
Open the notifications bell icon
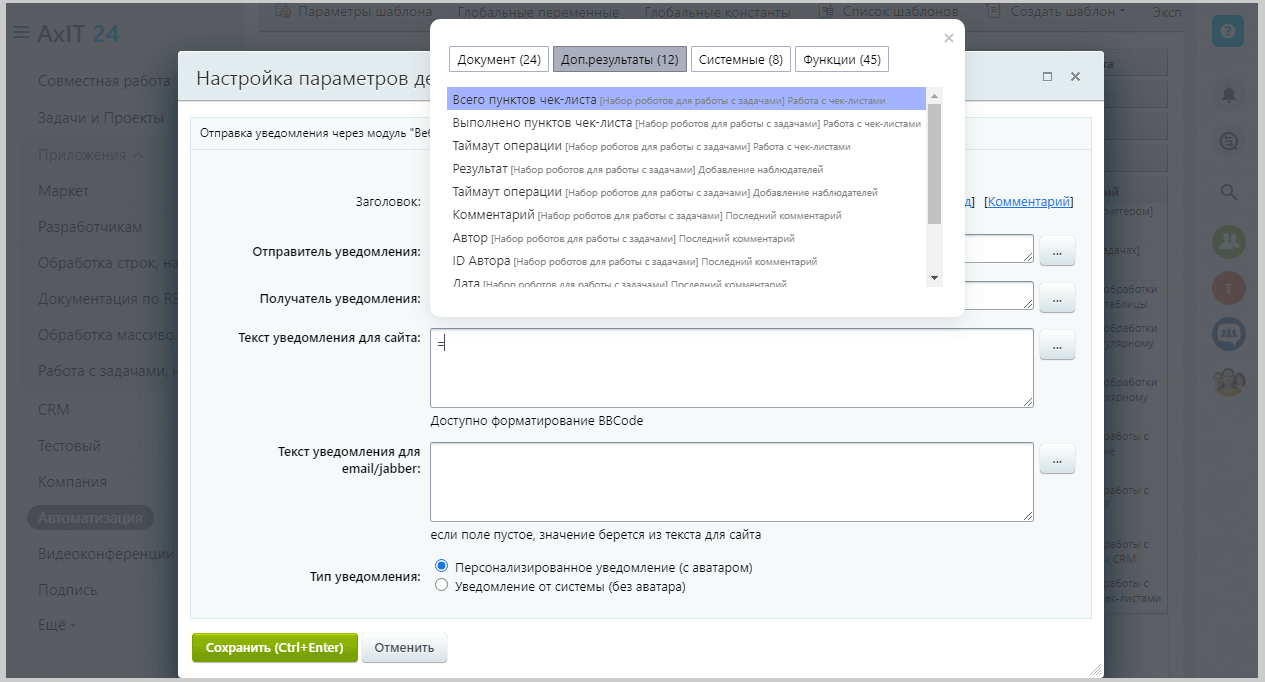click(1228, 95)
